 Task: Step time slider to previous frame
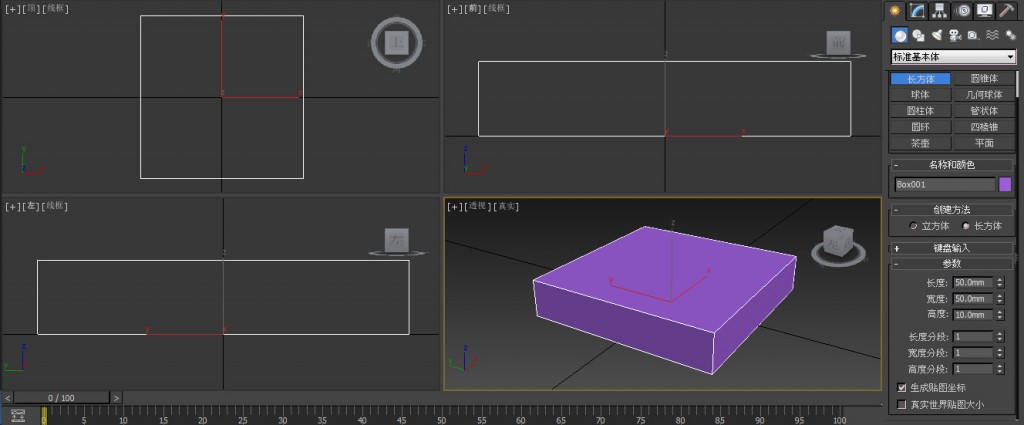tap(7, 398)
